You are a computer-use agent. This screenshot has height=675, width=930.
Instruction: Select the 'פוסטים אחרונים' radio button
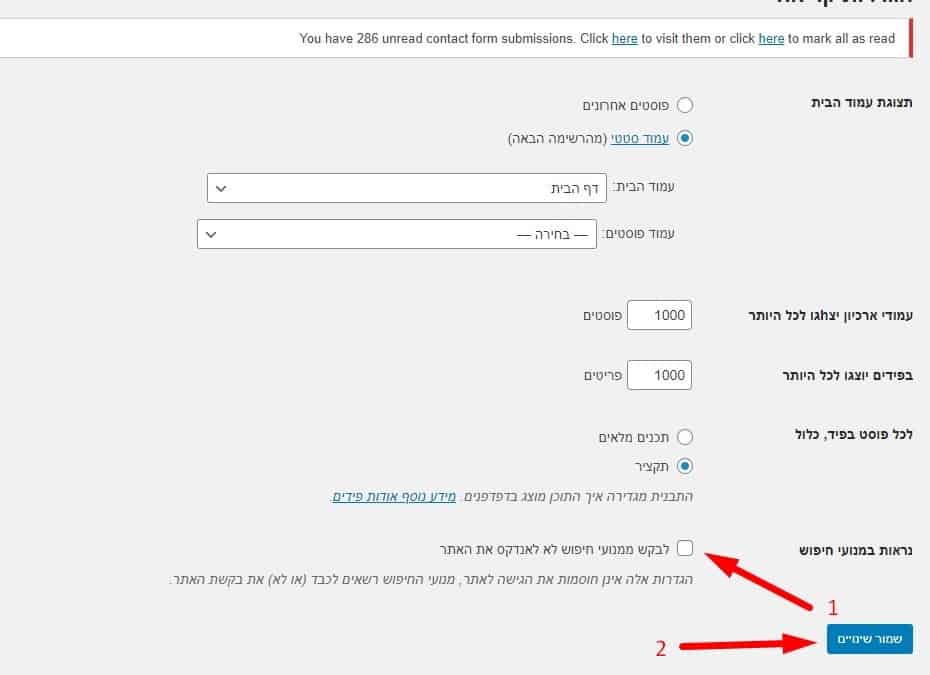684,105
